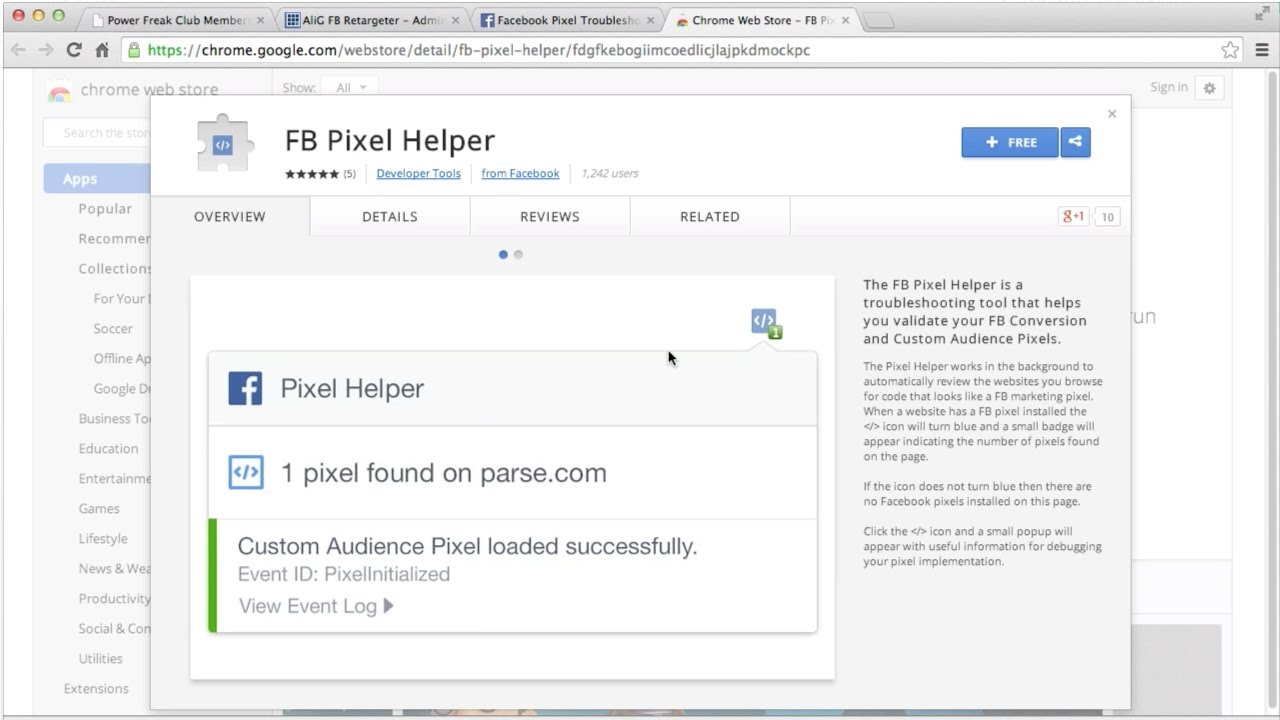Go to the Home page icon
Viewport: 1280px width, 720px height.
(101, 50)
